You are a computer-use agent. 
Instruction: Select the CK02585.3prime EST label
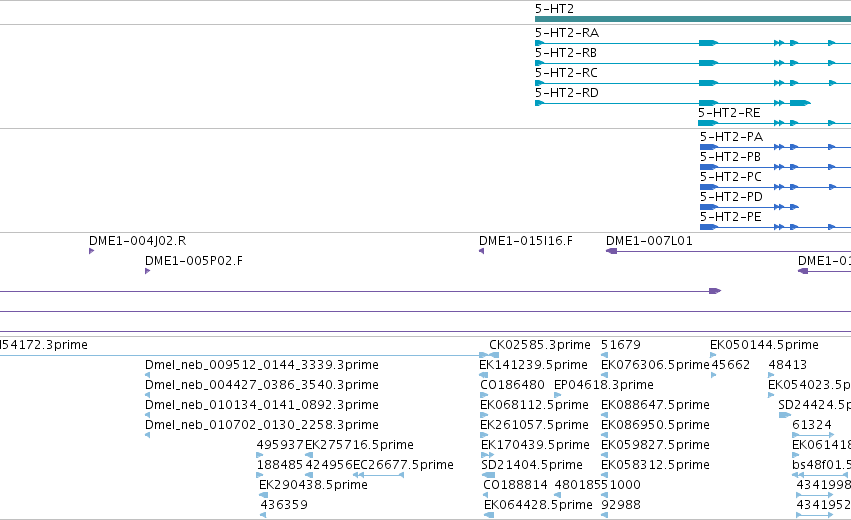tap(539, 346)
